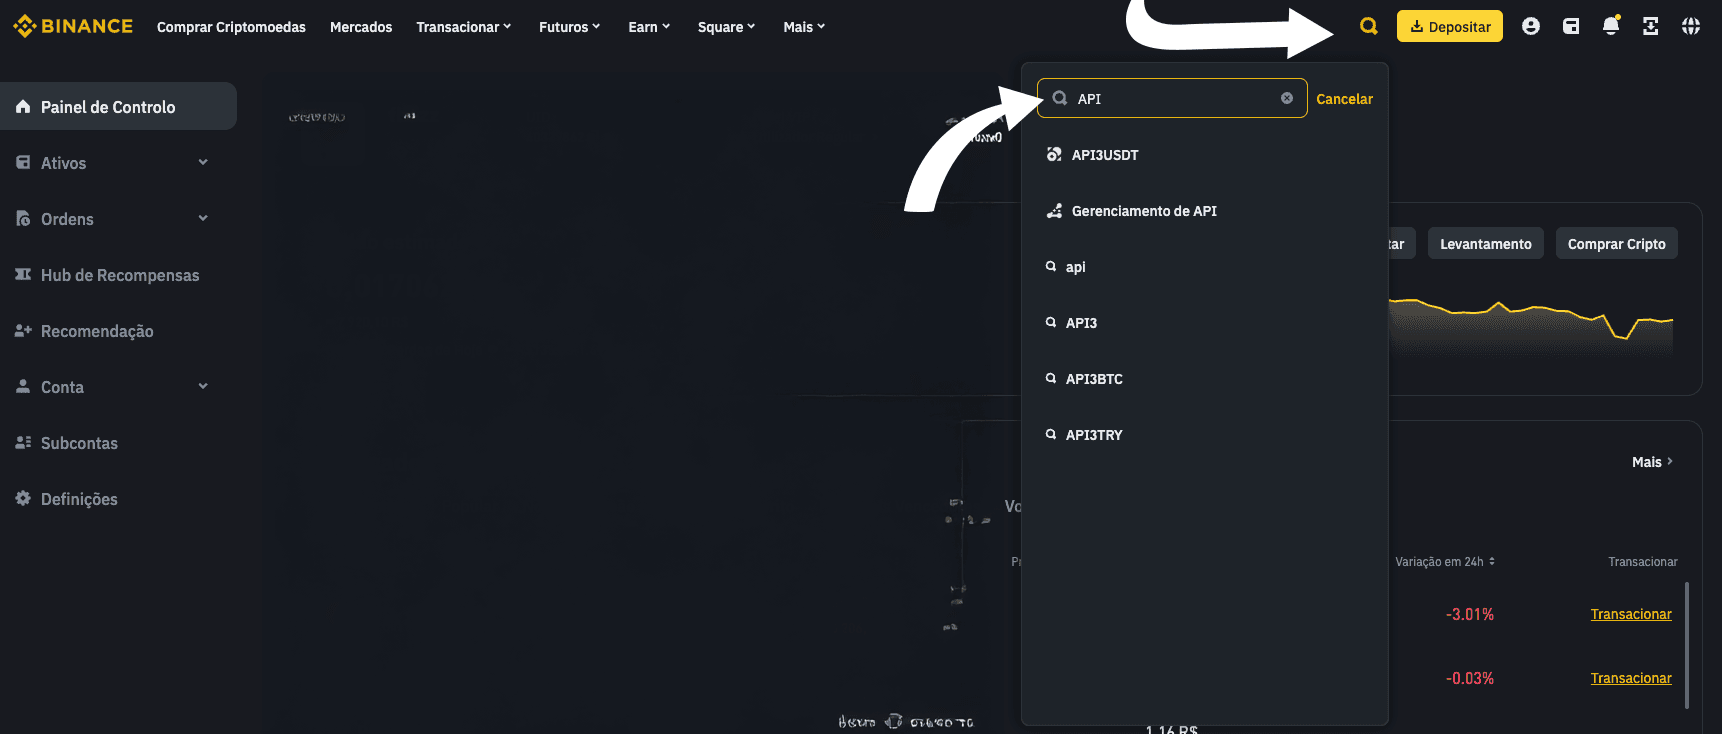Viewport: 1722px width, 734px height.
Task: Click the markets table vertical scrollbar
Action: pos(1687,645)
